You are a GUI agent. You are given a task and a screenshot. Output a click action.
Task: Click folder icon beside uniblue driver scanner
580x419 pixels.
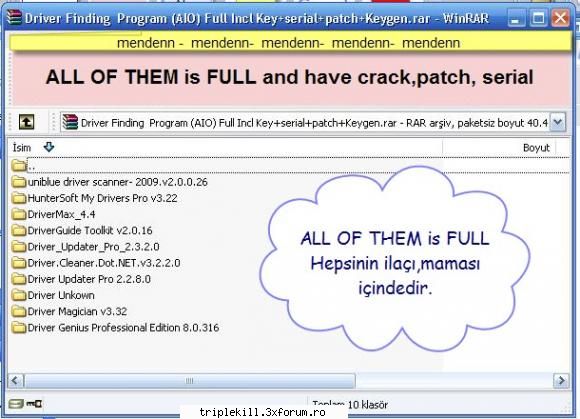18,182
